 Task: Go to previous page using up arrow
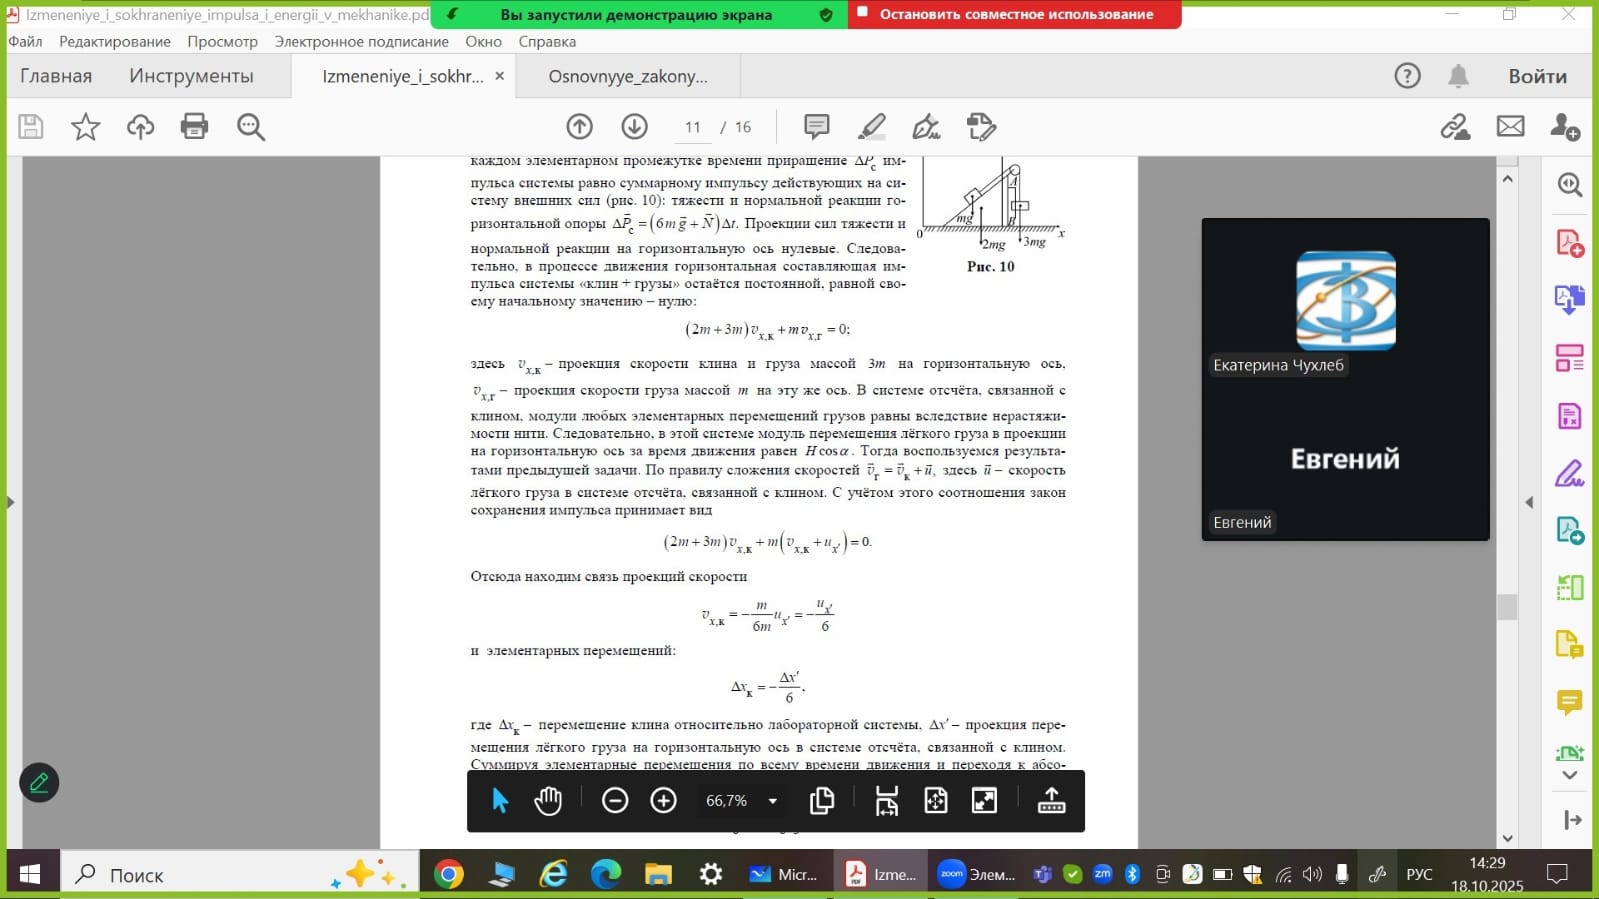579,127
